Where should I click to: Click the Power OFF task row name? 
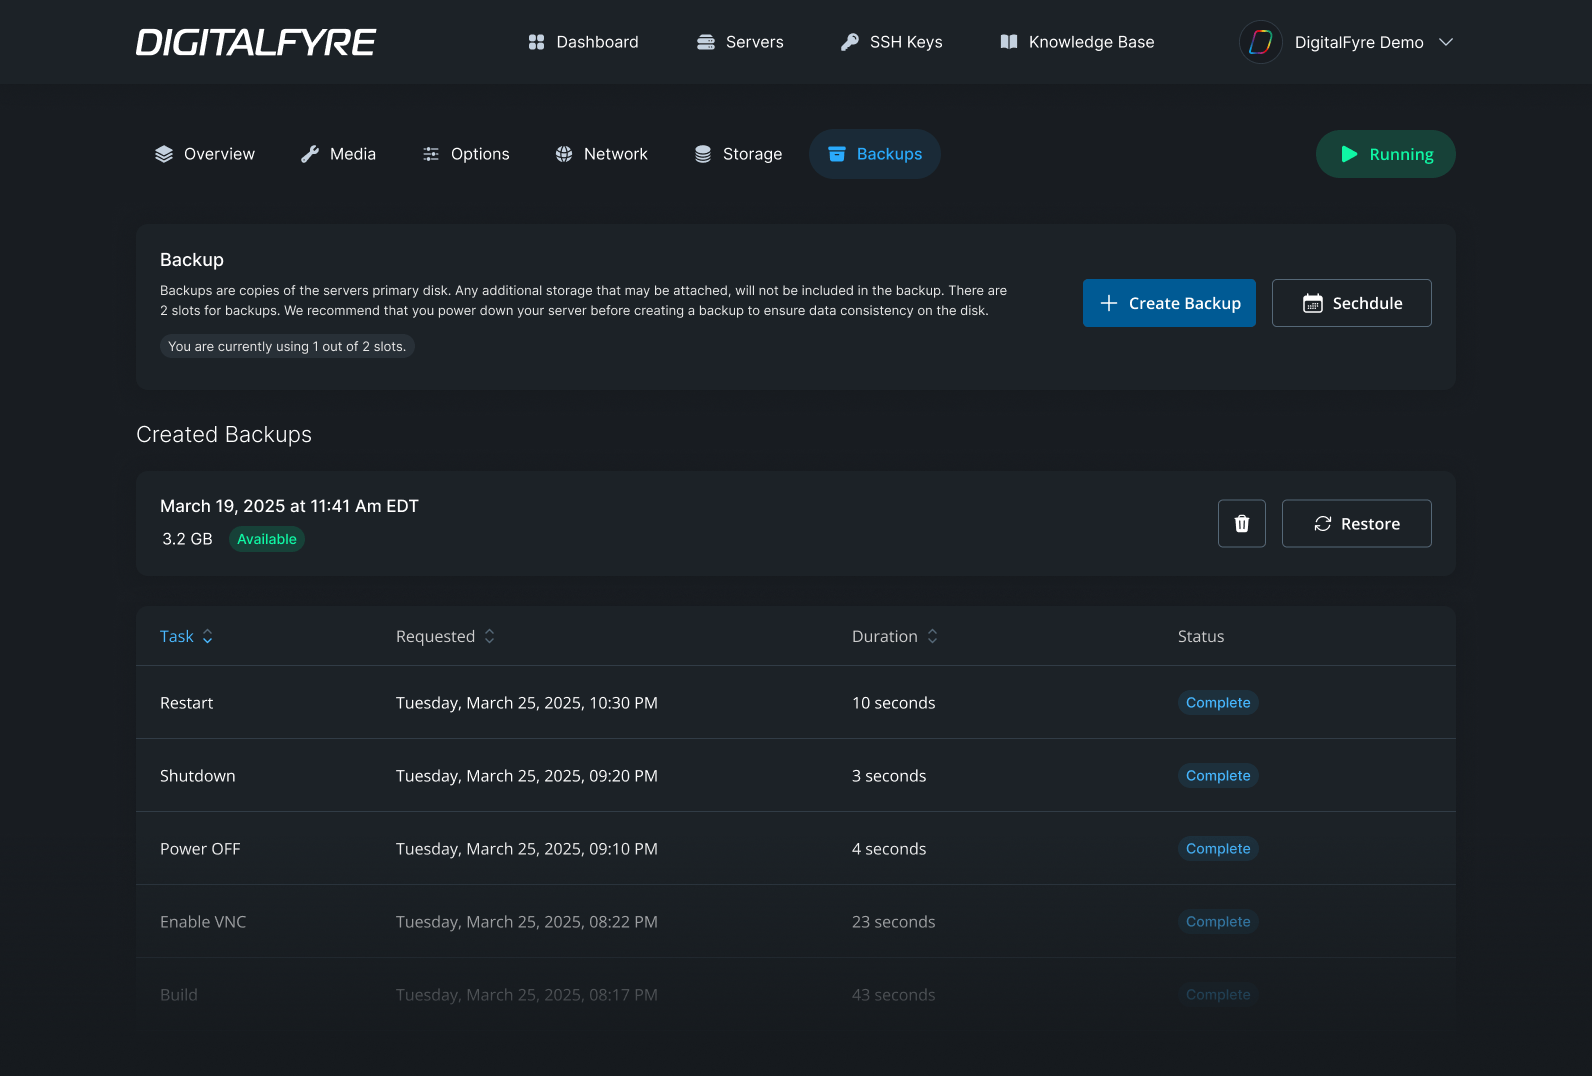coord(200,849)
